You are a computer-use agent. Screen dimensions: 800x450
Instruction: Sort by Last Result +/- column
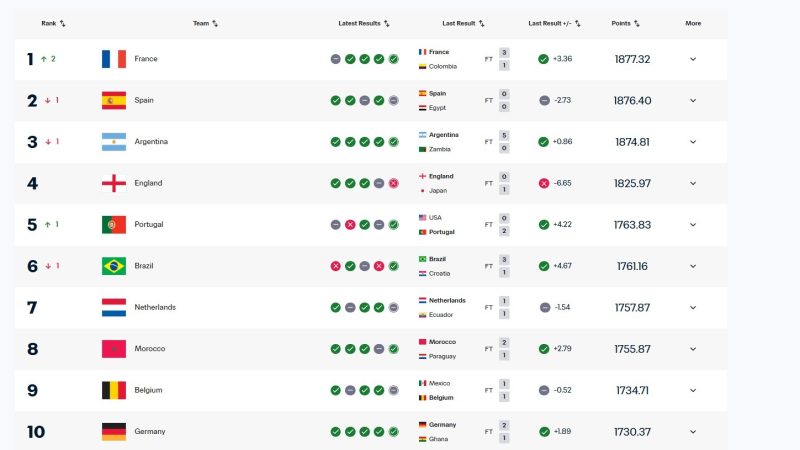(555, 23)
